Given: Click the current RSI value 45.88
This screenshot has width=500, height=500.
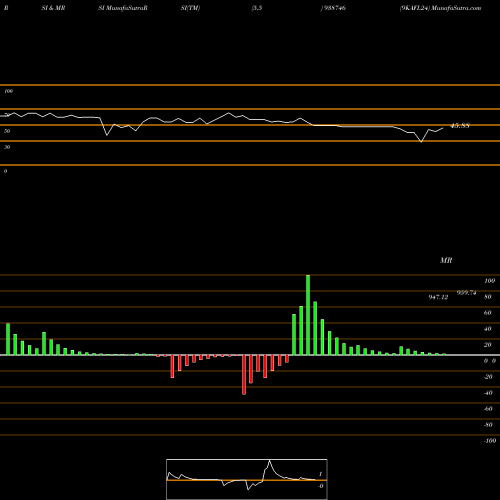Looking at the screenshot, I should [x=460, y=126].
